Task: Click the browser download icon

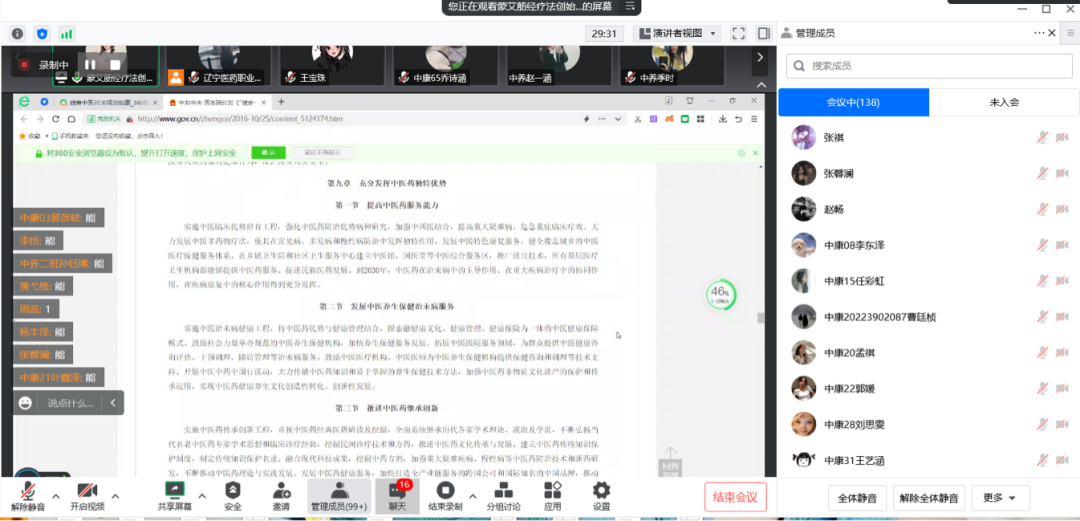Action: point(723,119)
